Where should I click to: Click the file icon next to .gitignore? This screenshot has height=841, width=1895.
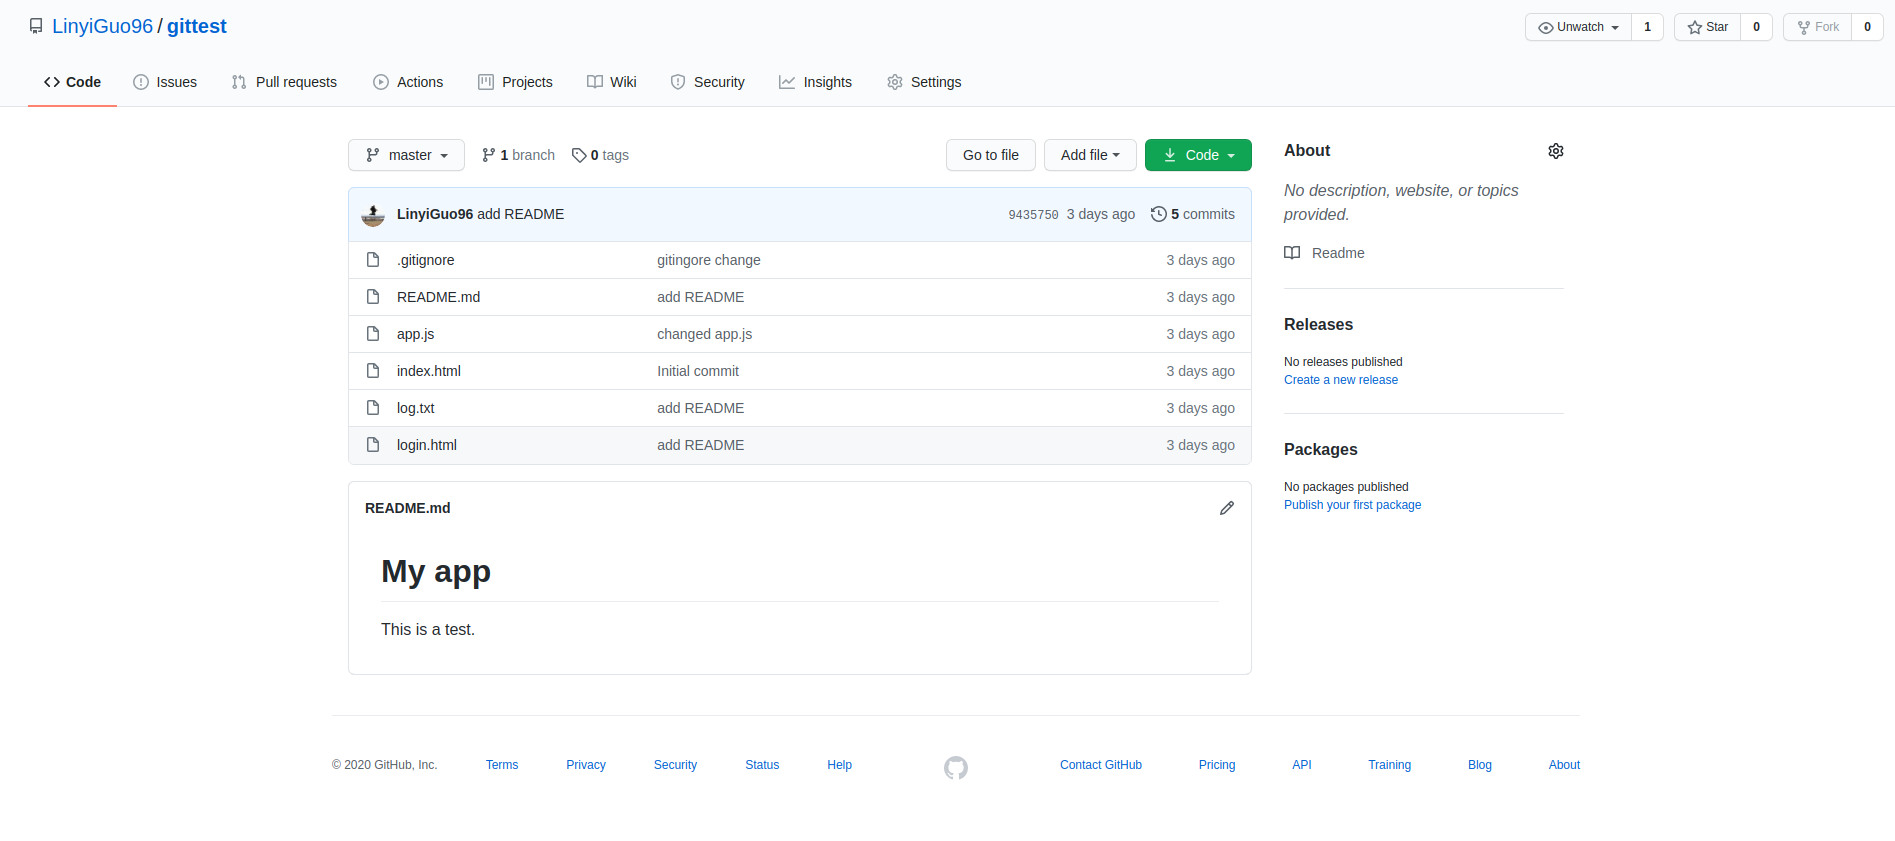tap(373, 260)
